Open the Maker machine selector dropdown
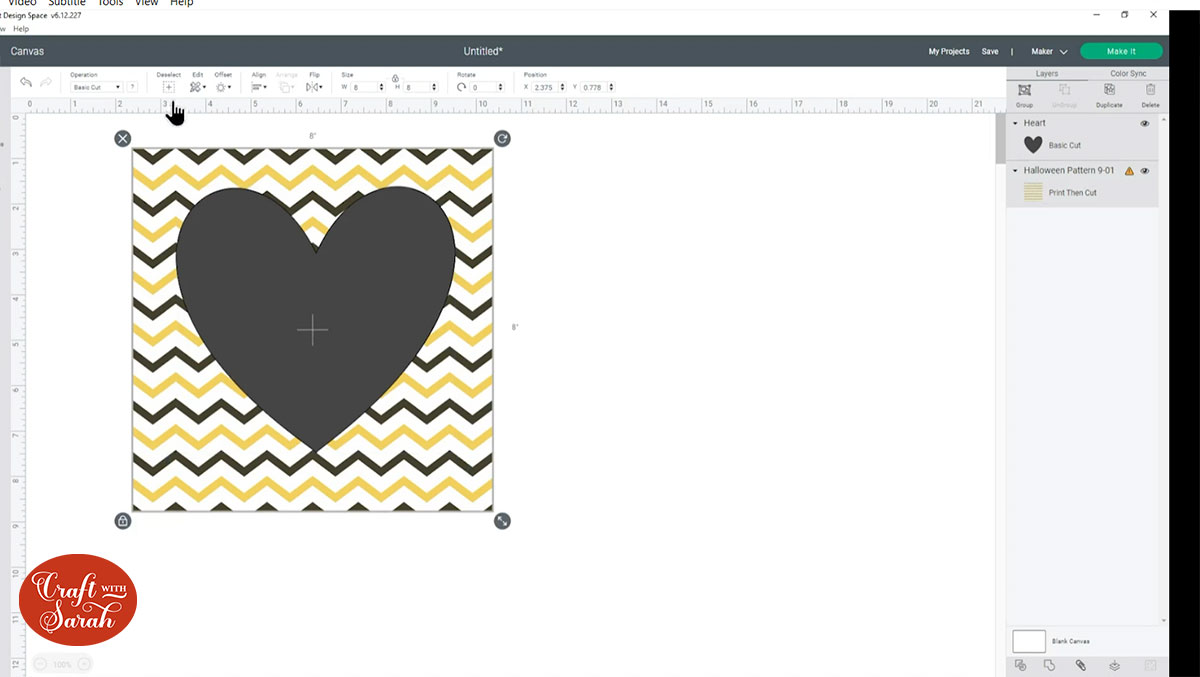The height and width of the screenshot is (677, 1200). coord(1049,51)
